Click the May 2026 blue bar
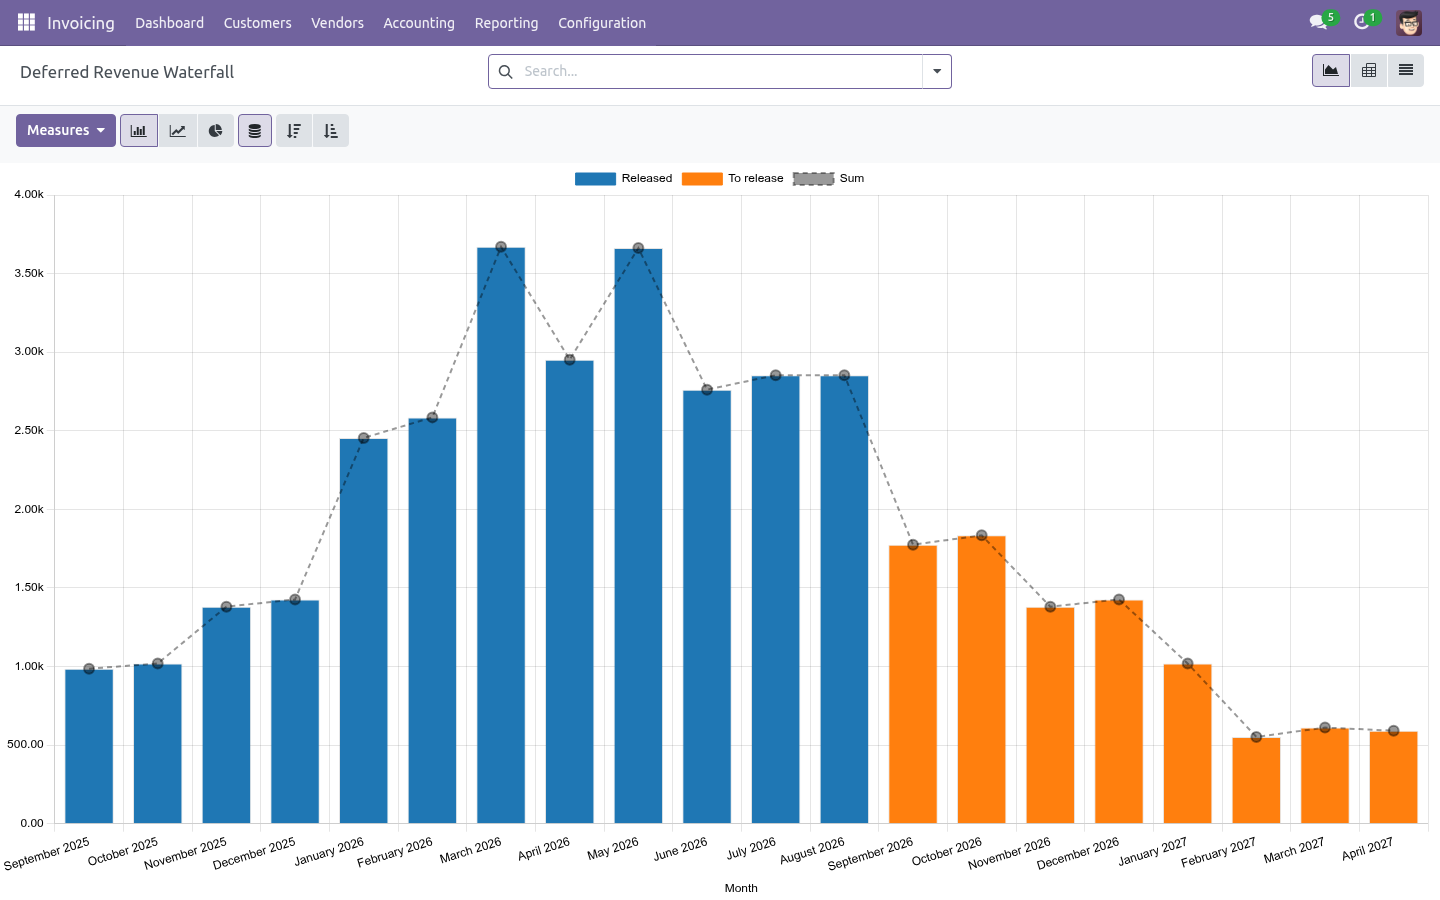 click(x=638, y=536)
